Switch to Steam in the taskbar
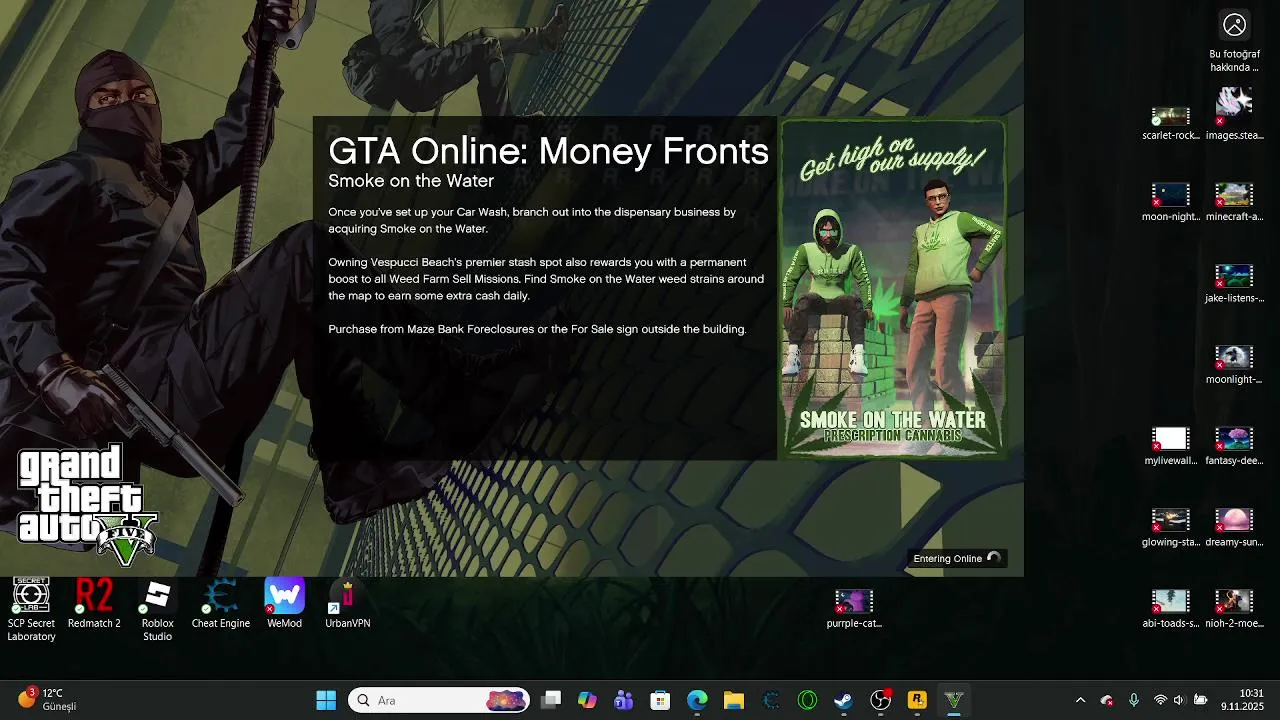Screen dimensions: 1280x720 pos(844,700)
